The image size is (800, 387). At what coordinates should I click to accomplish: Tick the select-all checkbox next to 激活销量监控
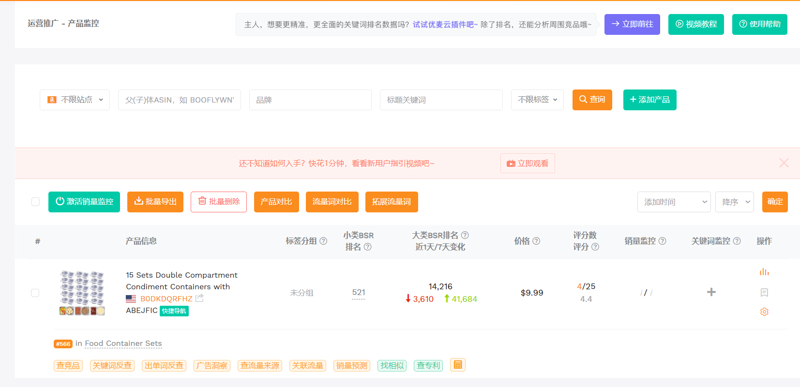35,201
